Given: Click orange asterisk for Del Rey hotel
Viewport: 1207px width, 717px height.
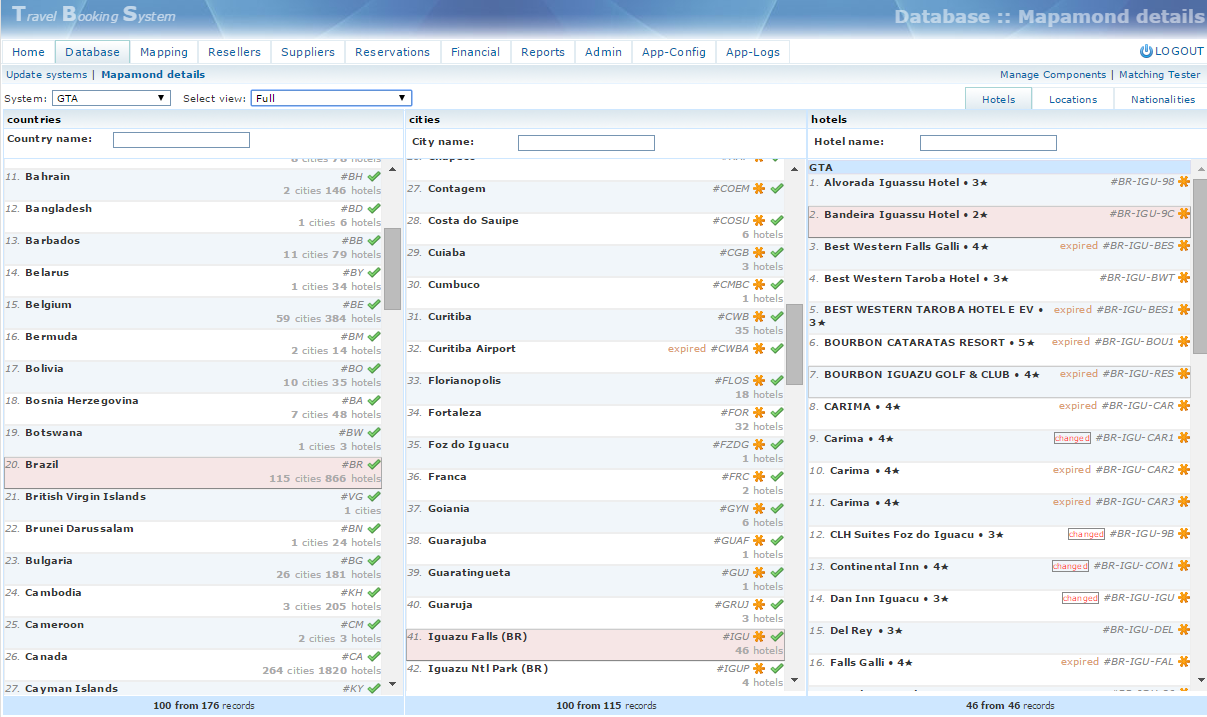Looking at the screenshot, I should click(x=1184, y=630).
